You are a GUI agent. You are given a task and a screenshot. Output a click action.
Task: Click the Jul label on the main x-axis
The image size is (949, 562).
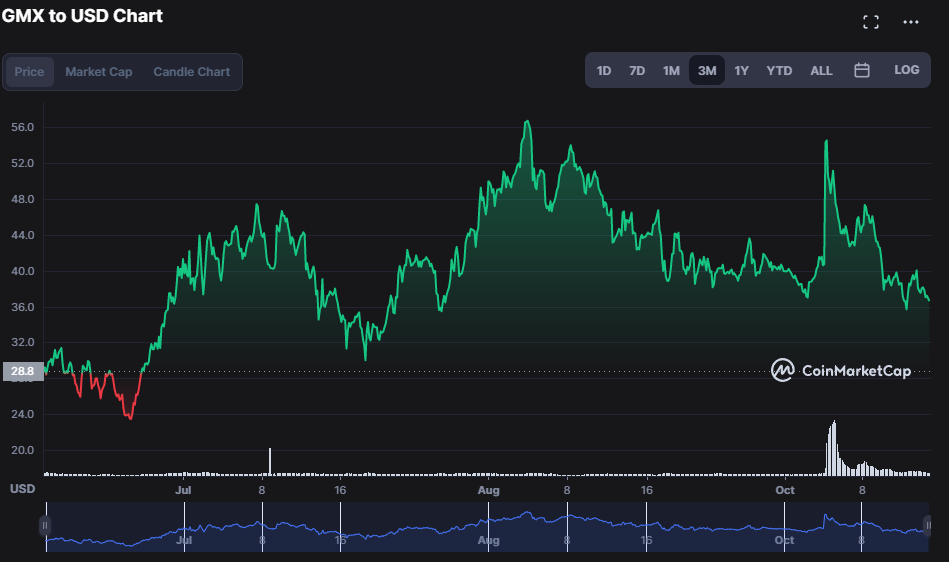(x=183, y=490)
